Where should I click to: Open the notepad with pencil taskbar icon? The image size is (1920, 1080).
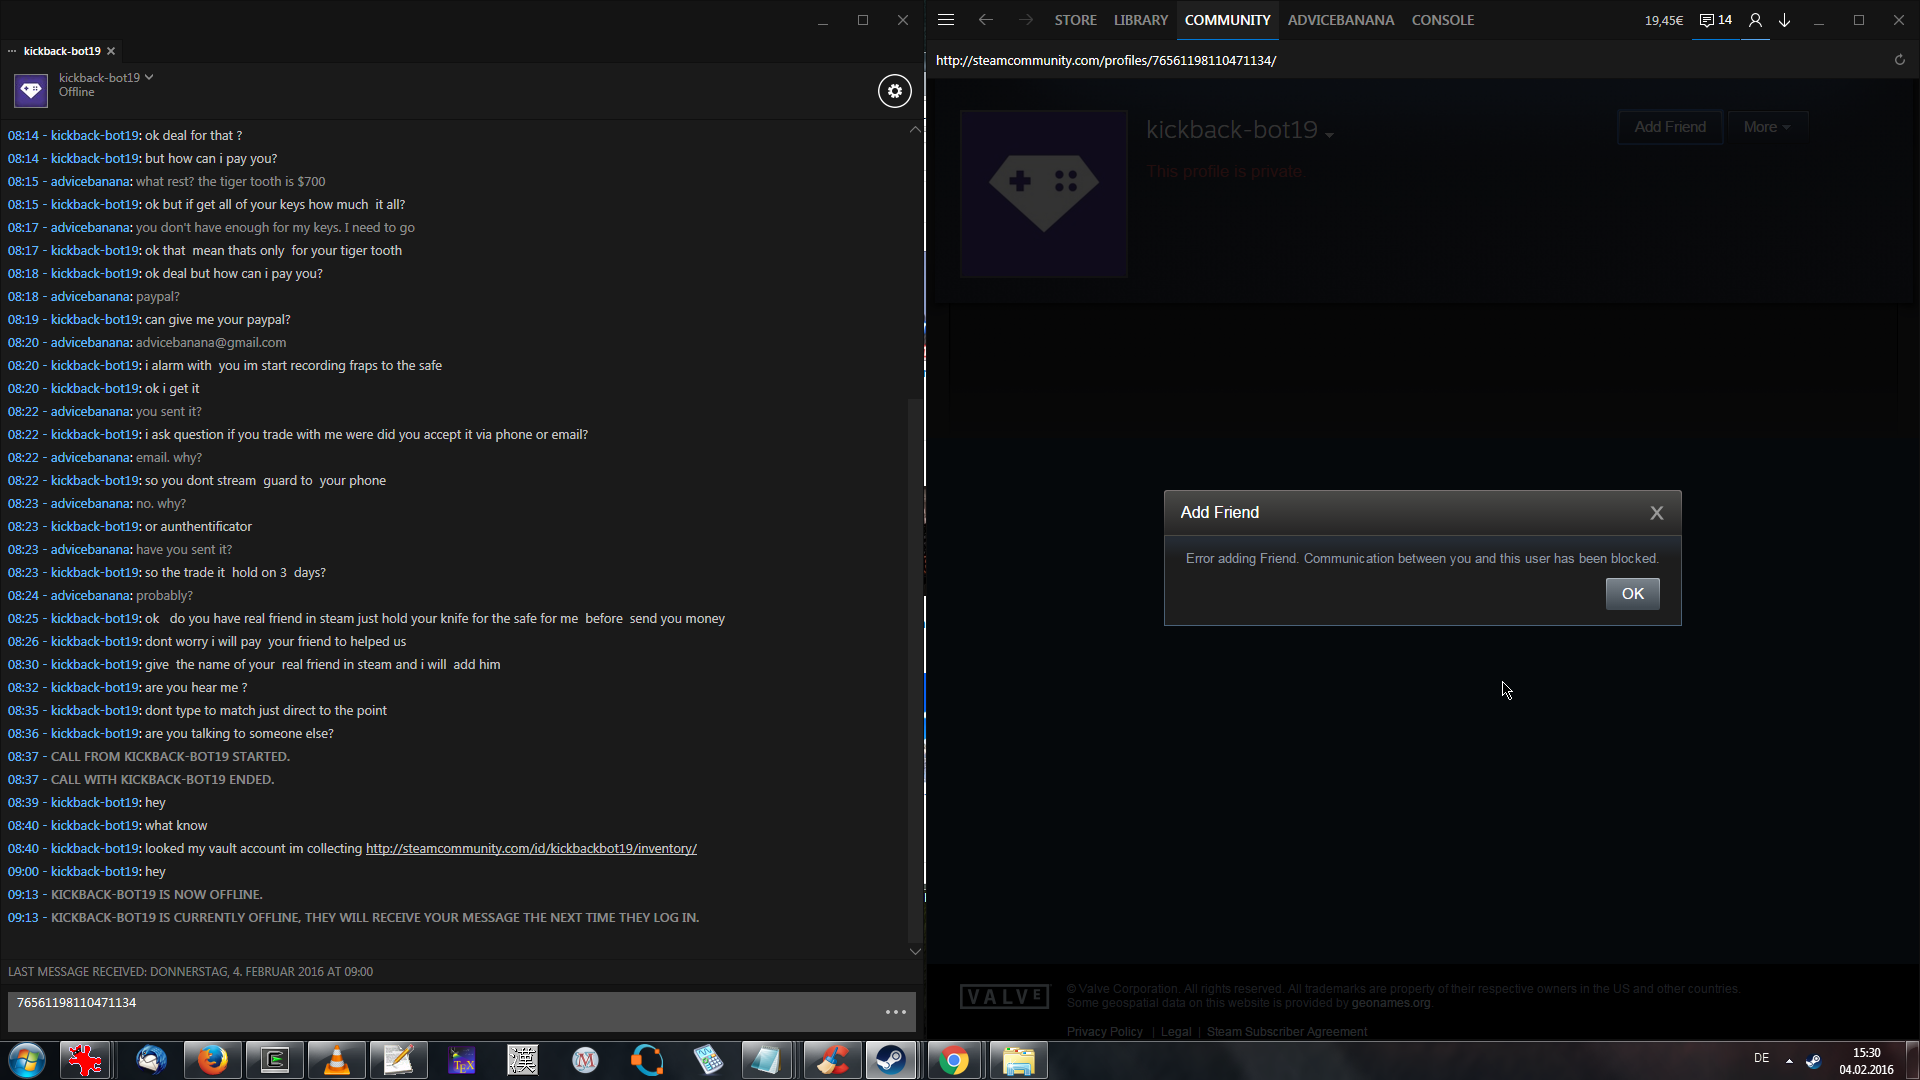[398, 1060]
